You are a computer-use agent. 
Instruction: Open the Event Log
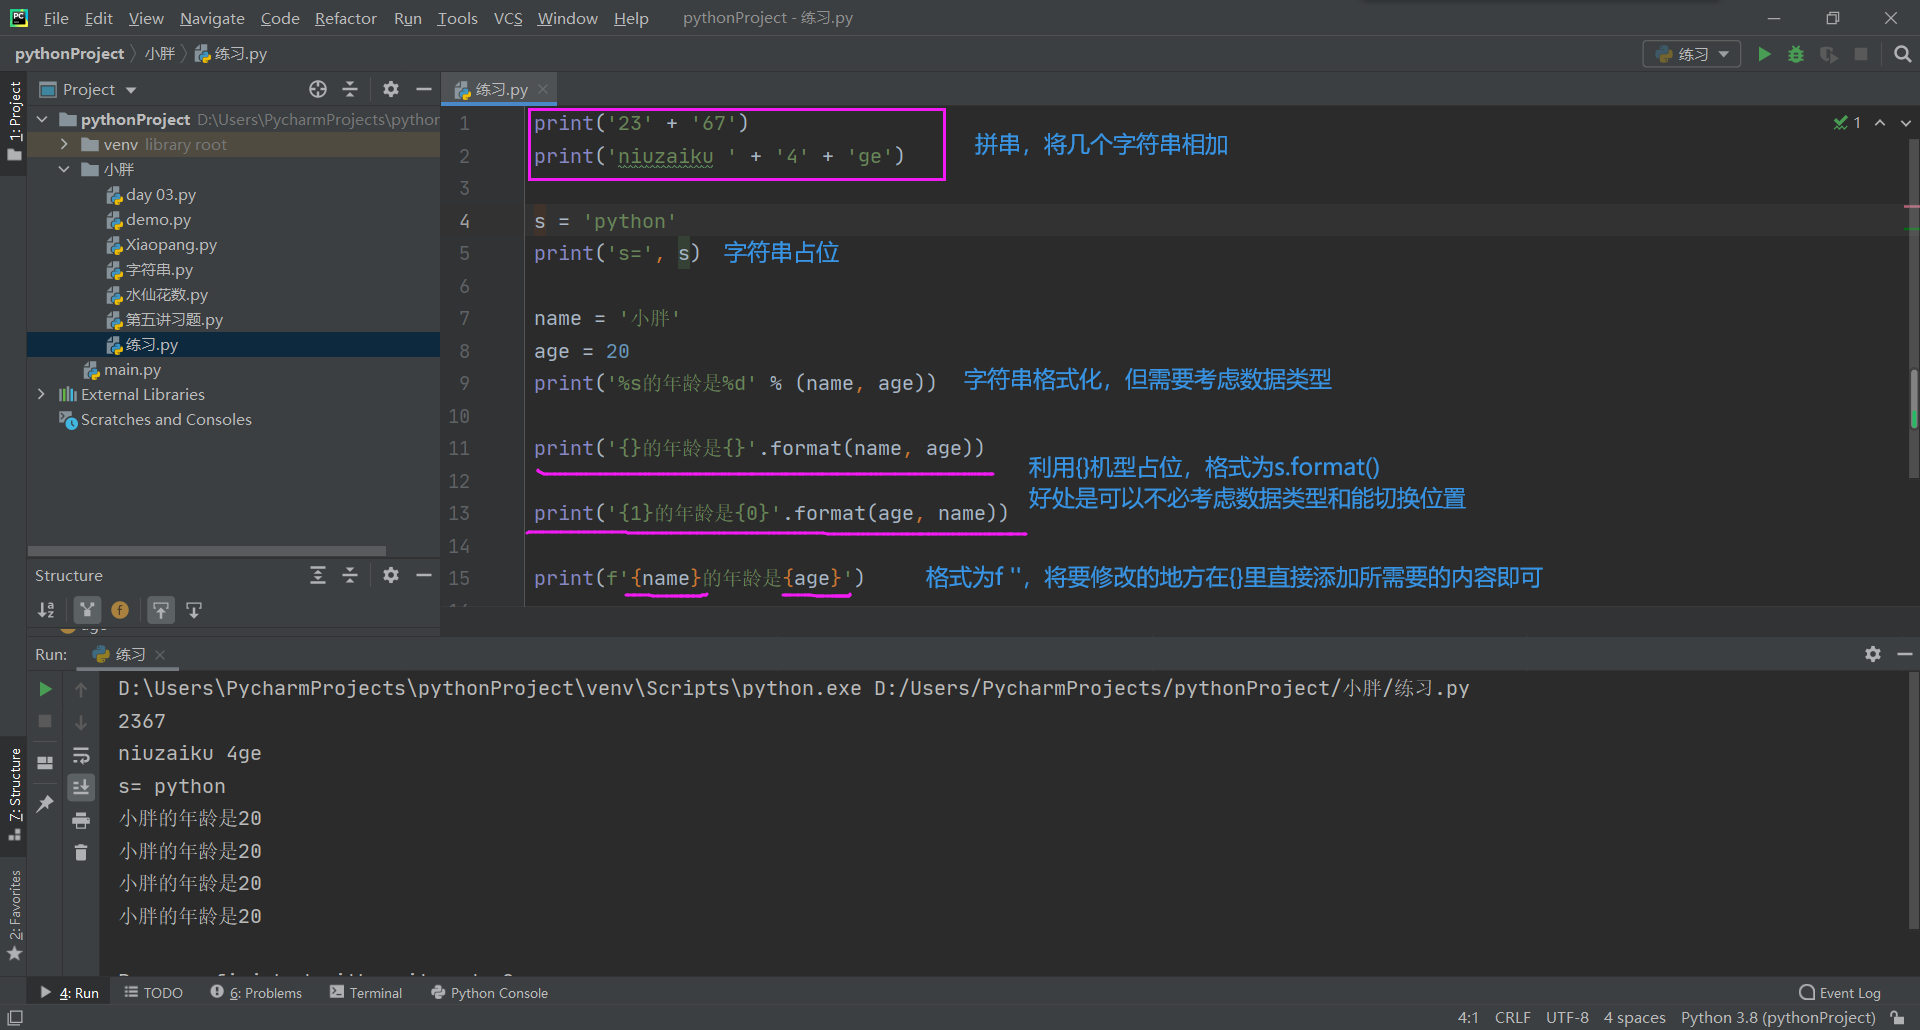1840,992
